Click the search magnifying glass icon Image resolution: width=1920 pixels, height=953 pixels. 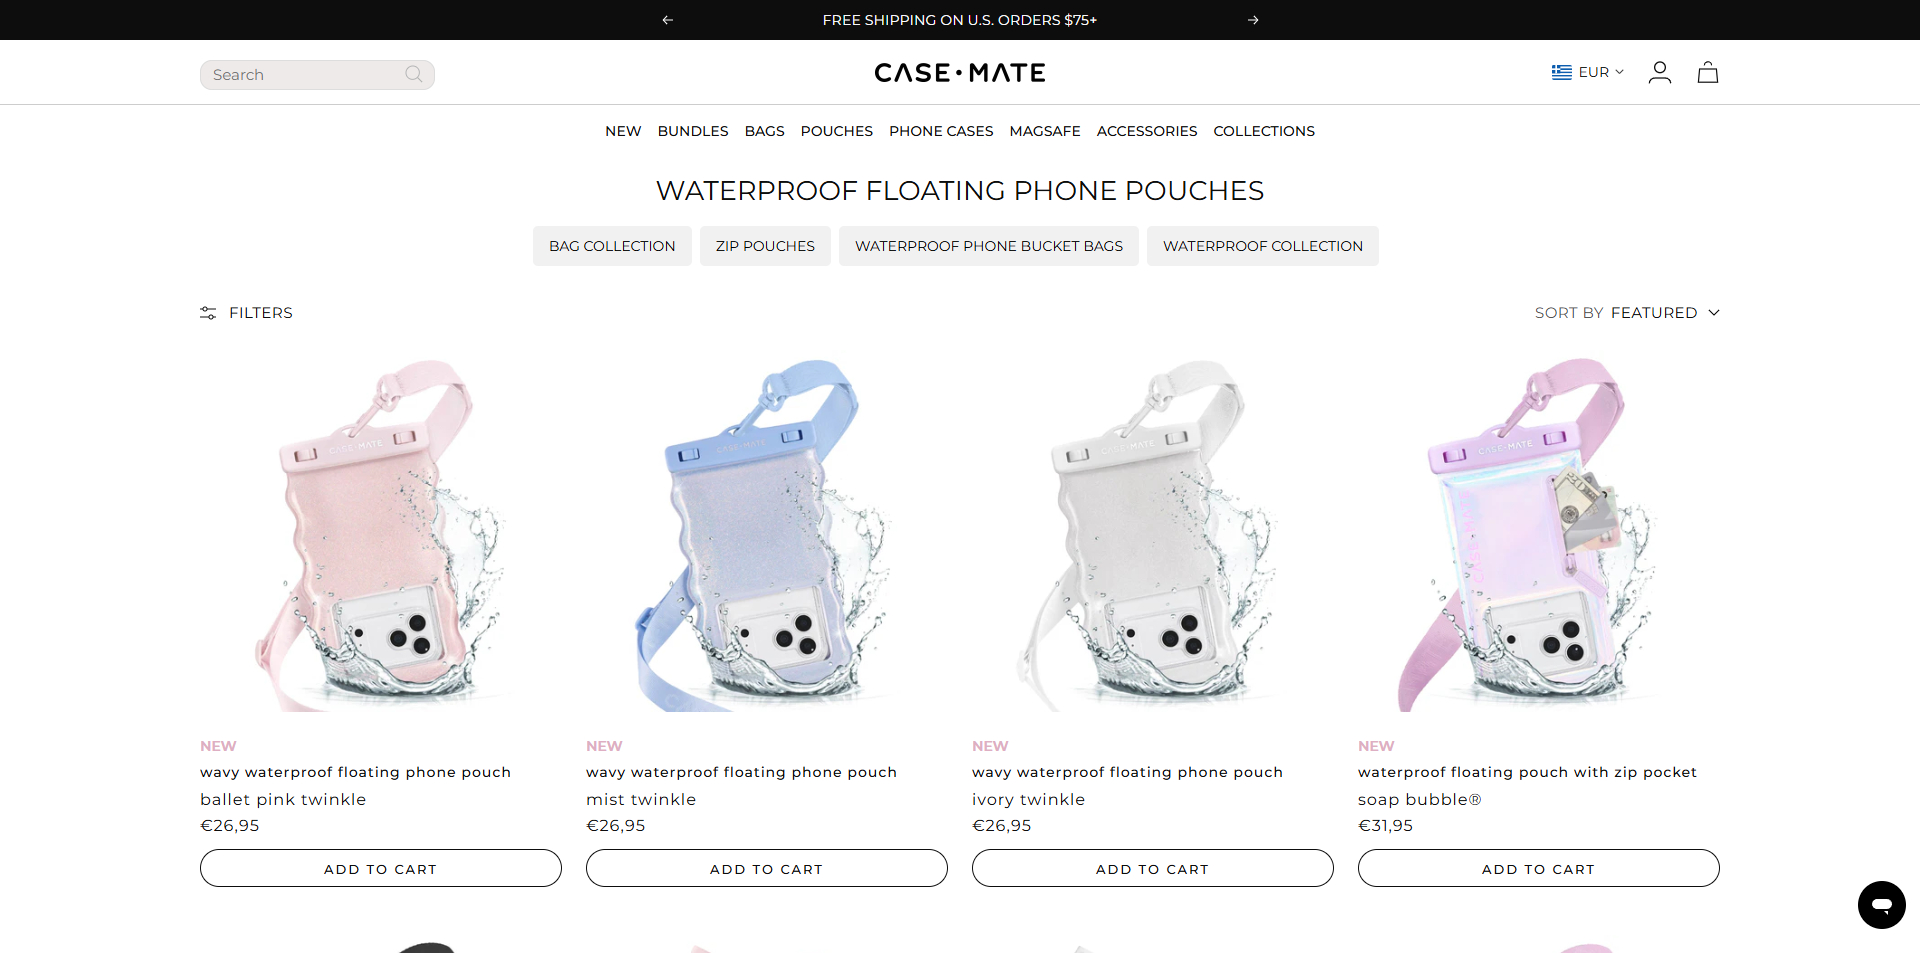[x=413, y=74]
